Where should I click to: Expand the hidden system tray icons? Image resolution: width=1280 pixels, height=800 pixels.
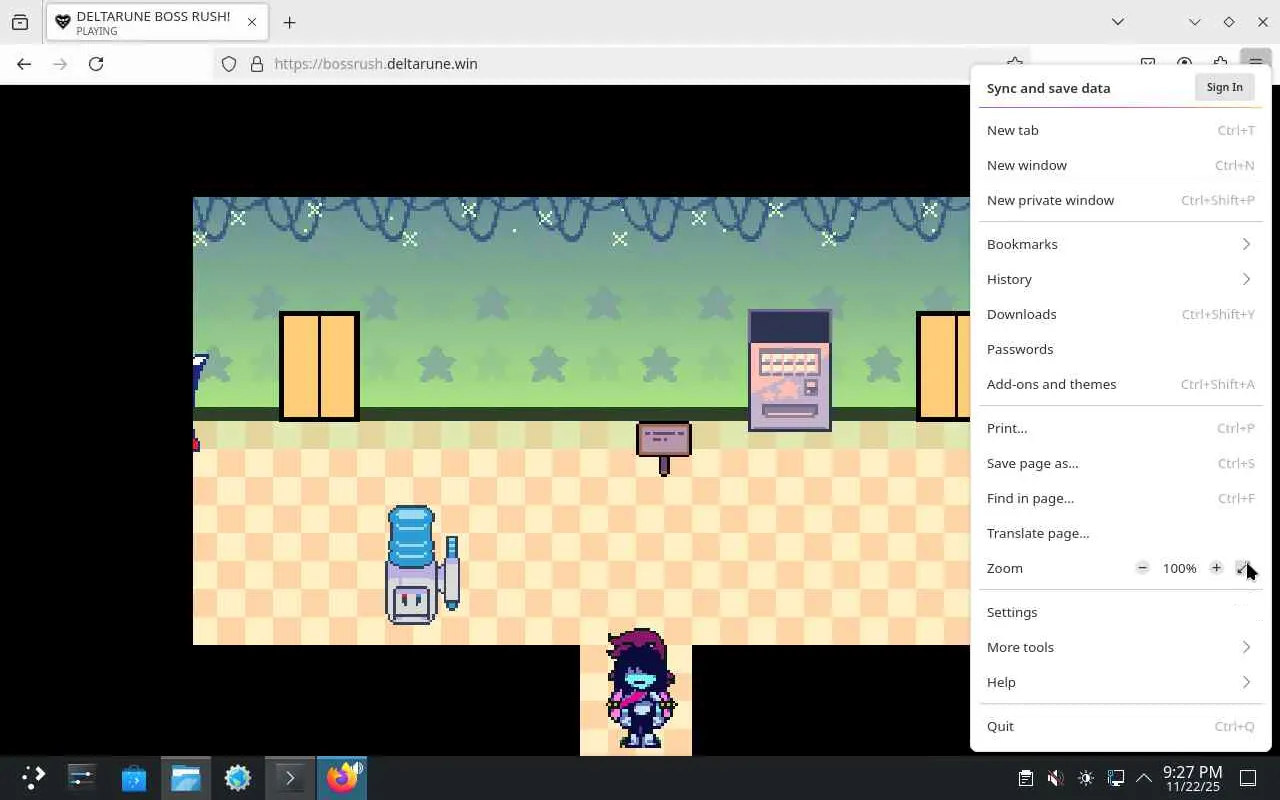click(1144, 778)
